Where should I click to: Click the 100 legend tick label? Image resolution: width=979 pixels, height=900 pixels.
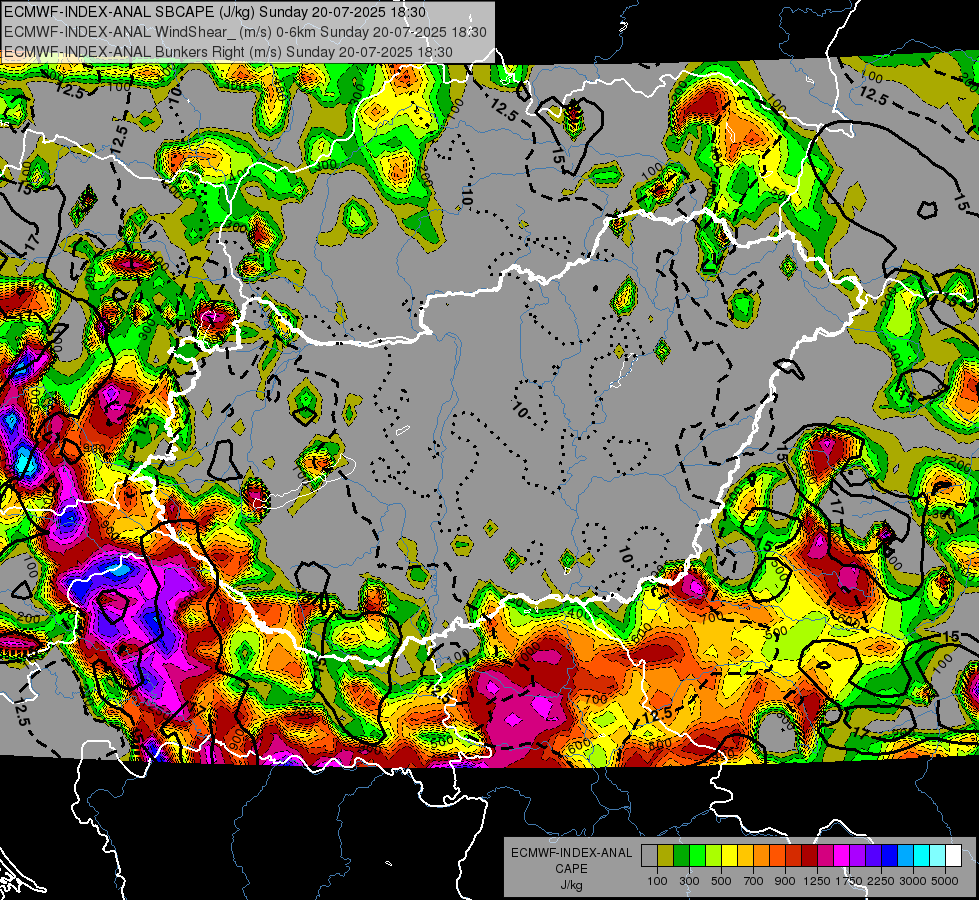657,881
